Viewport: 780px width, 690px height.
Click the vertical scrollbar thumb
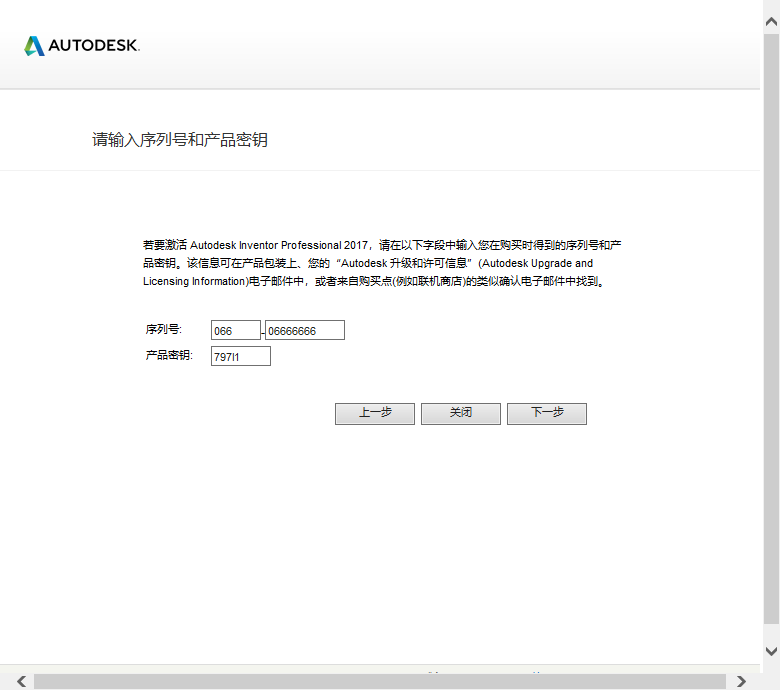pos(772,328)
